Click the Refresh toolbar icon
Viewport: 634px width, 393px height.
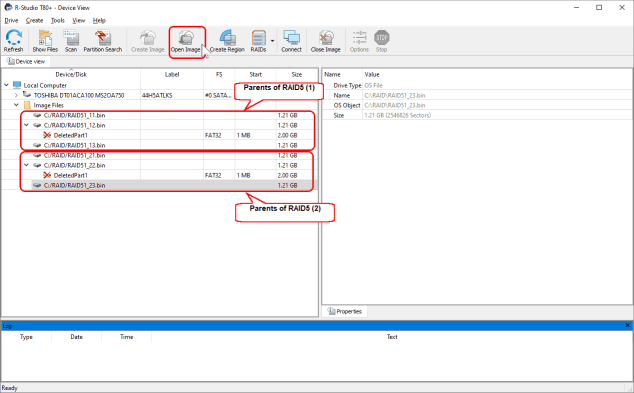(13, 41)
